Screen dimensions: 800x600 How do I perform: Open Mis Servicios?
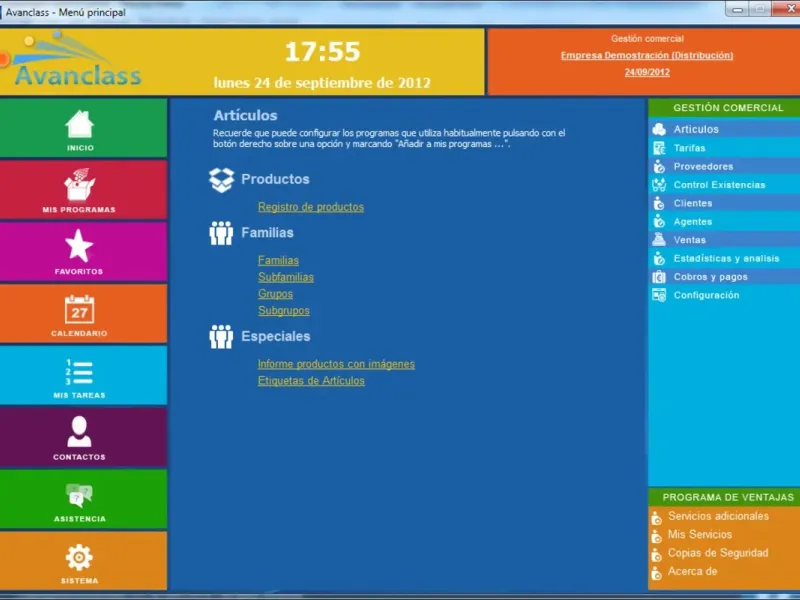pyautogui.click(x=700, y=535)
